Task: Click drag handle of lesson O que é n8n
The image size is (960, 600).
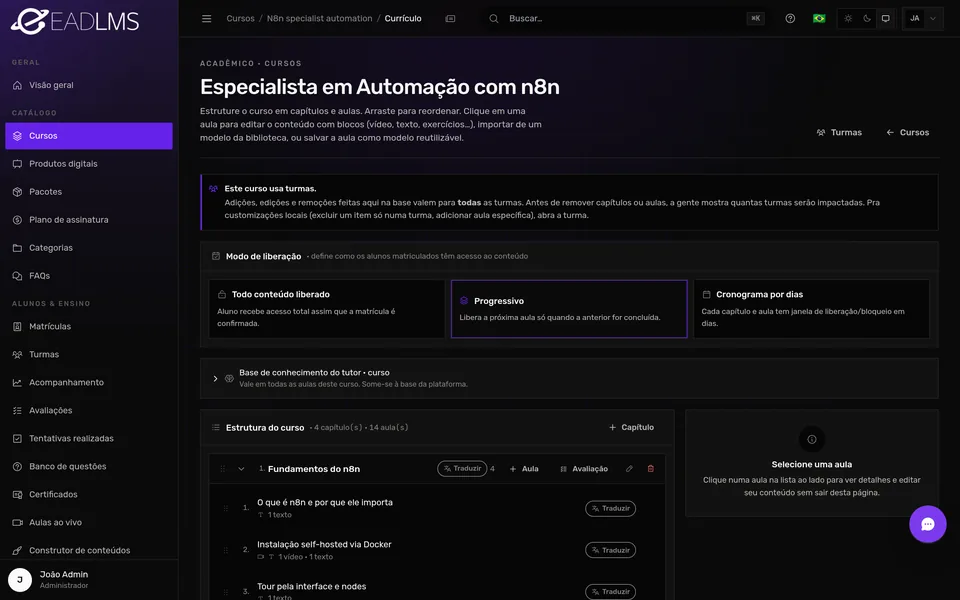Action: [226, 508]
